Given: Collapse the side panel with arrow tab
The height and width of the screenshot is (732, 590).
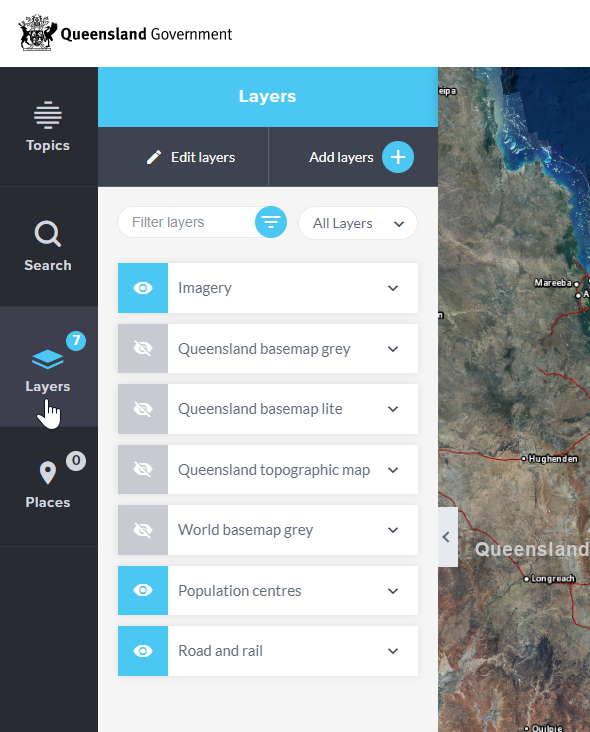Looking at the screenshot, I should click(x=447, y=537).
